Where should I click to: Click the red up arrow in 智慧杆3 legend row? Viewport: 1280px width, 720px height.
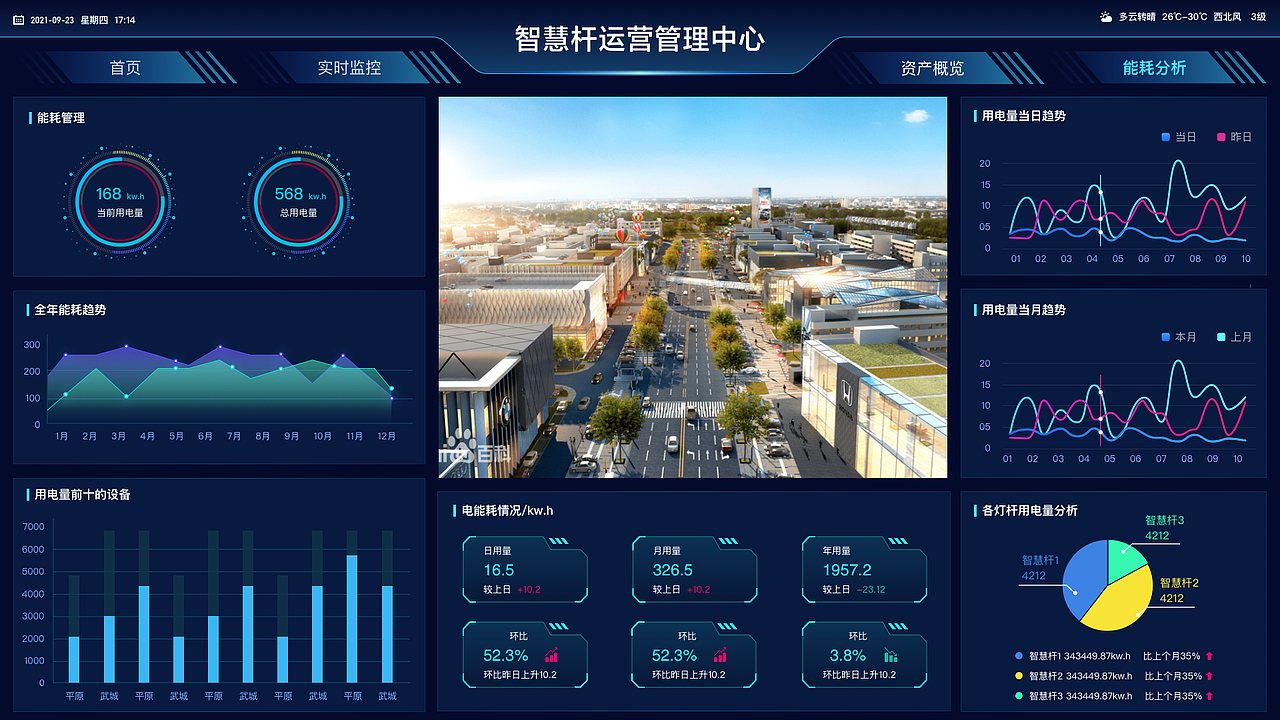pyautogui.click(x=1209, y=695)
